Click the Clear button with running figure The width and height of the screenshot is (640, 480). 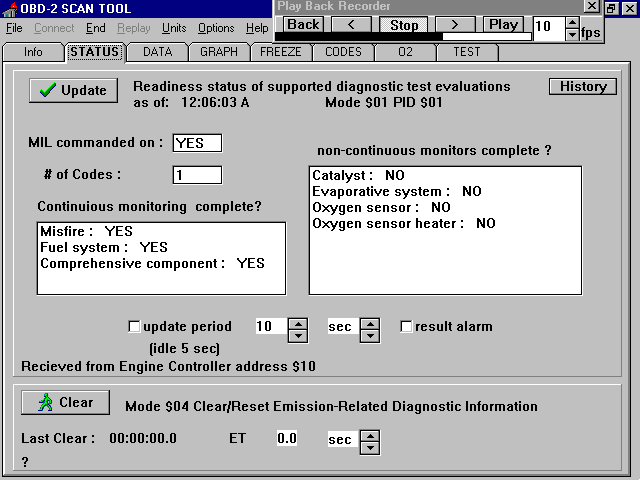(65, 402)
